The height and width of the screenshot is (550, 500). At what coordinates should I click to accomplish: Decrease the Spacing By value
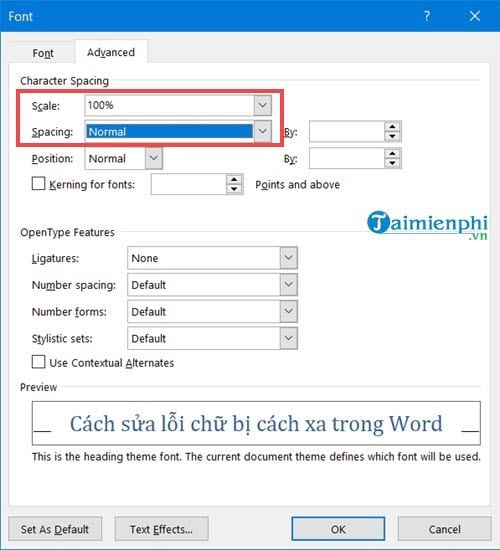(392, 136)
